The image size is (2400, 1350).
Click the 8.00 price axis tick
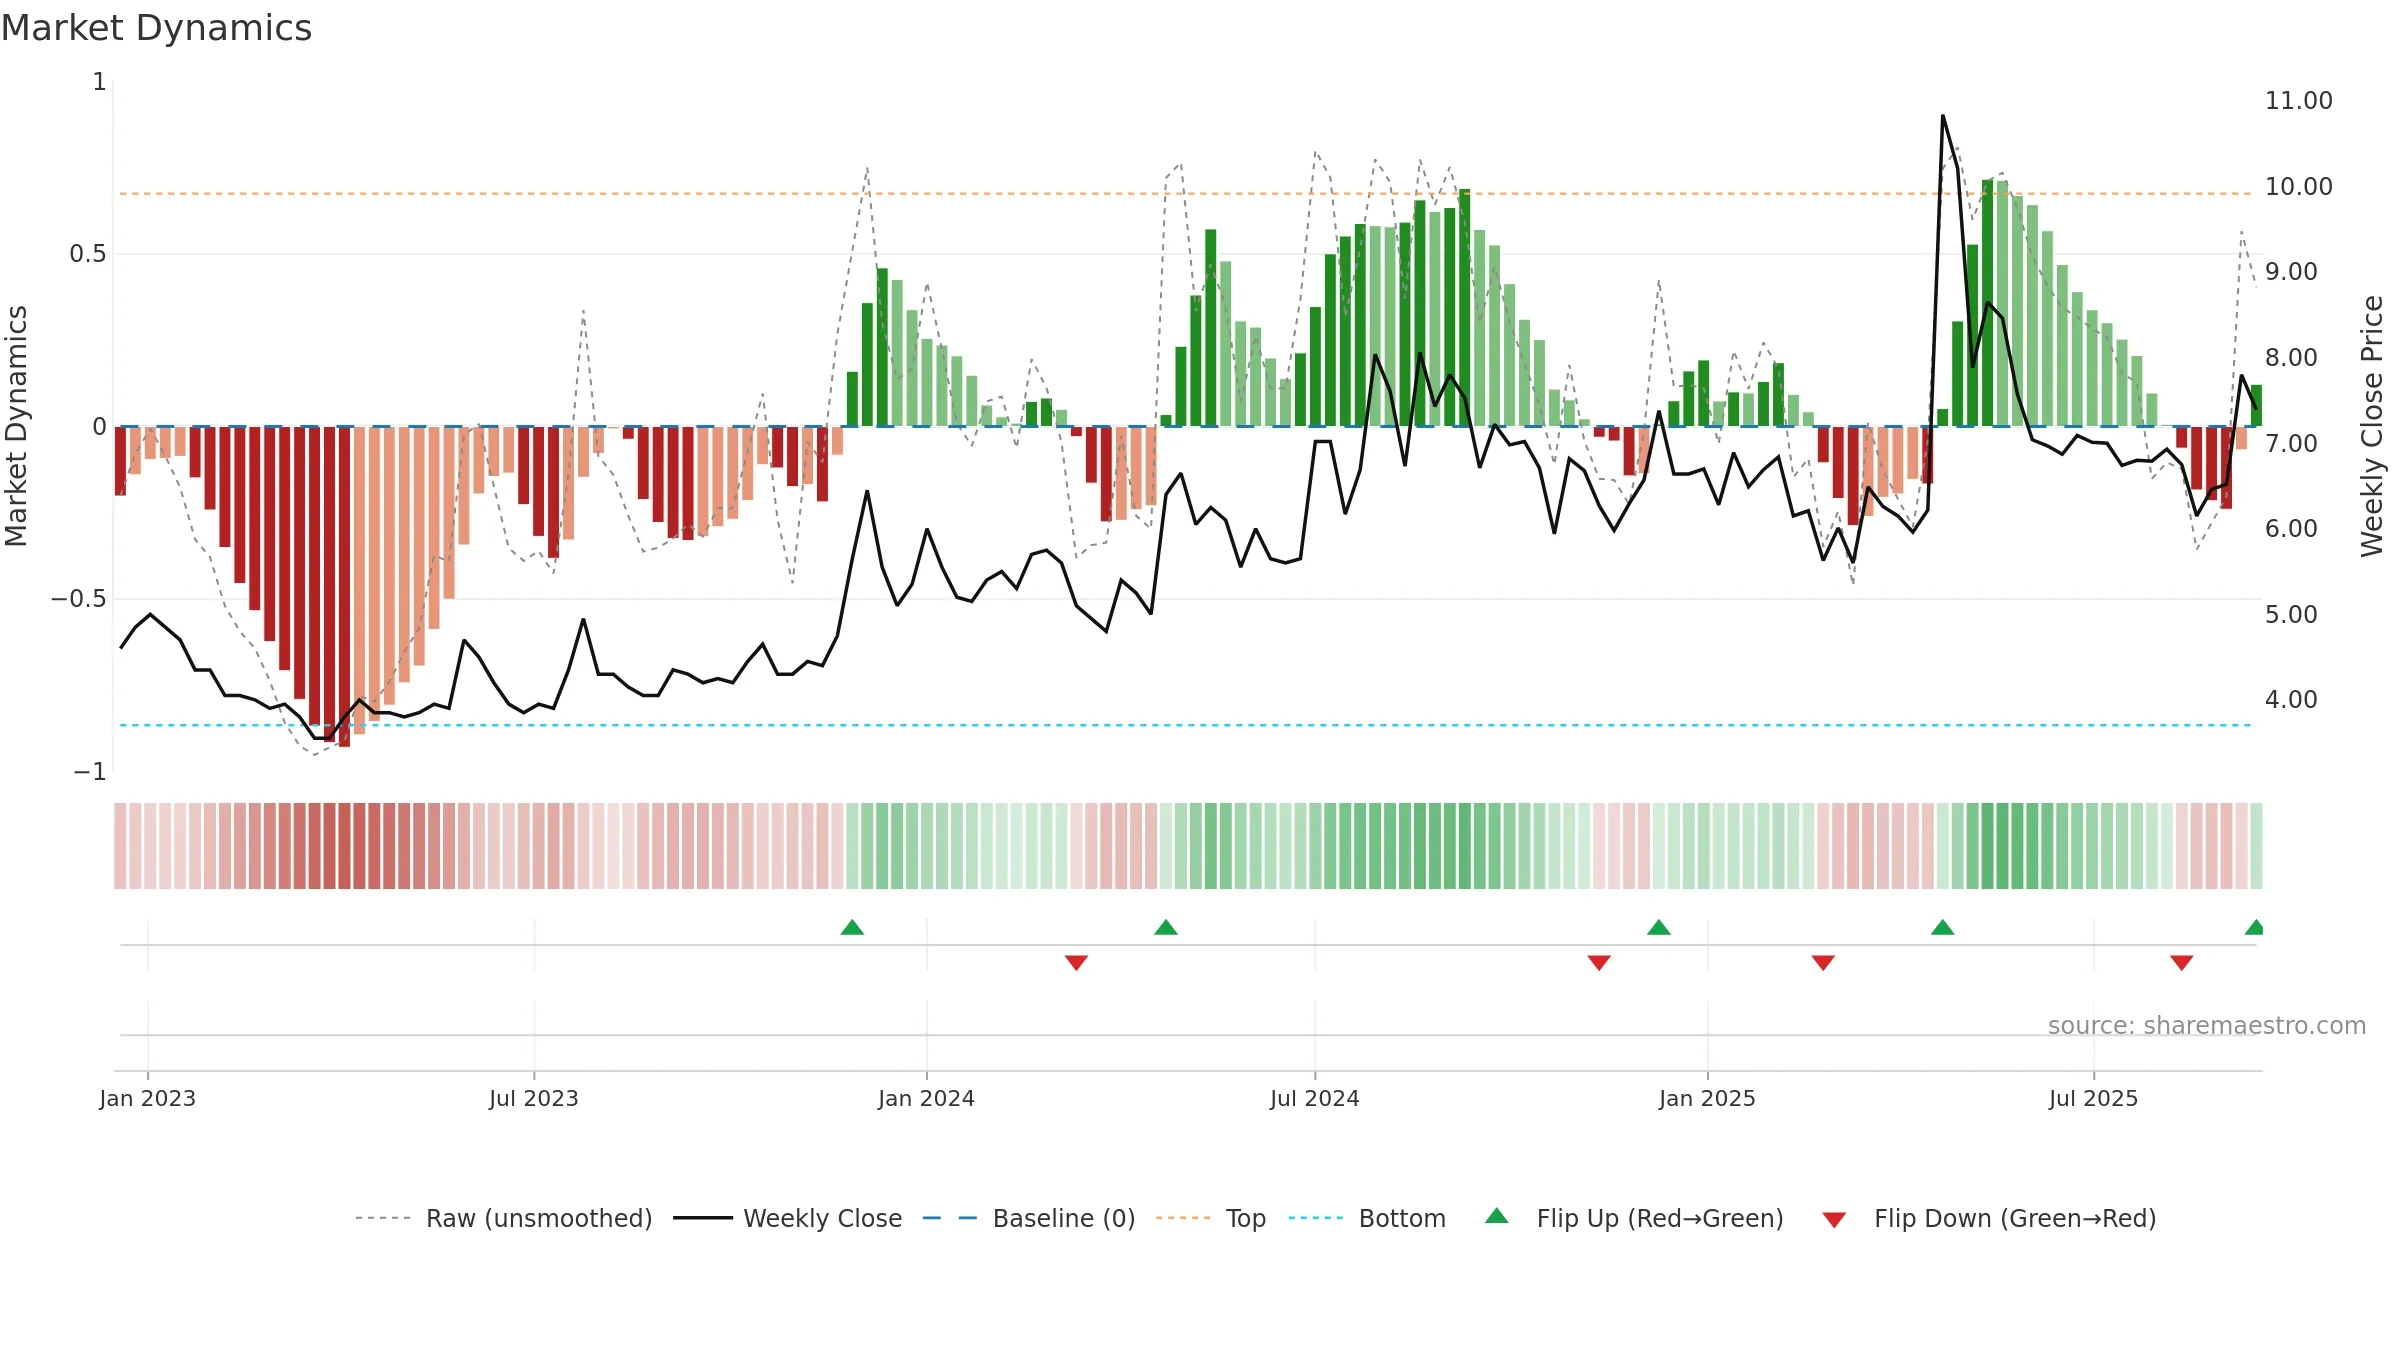2291,358
